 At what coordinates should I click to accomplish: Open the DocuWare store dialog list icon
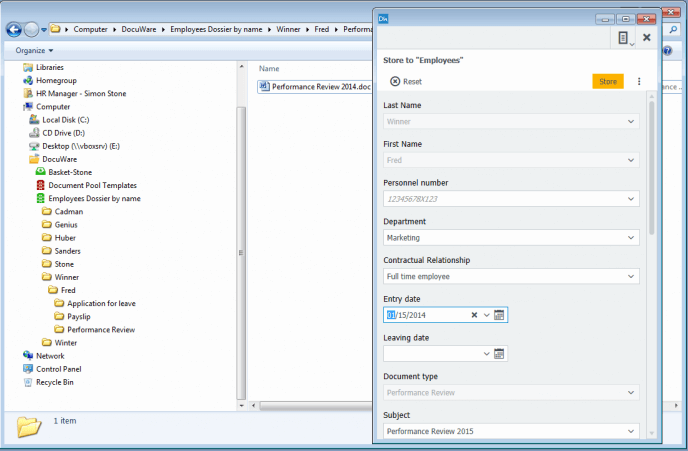pos(623,38)
